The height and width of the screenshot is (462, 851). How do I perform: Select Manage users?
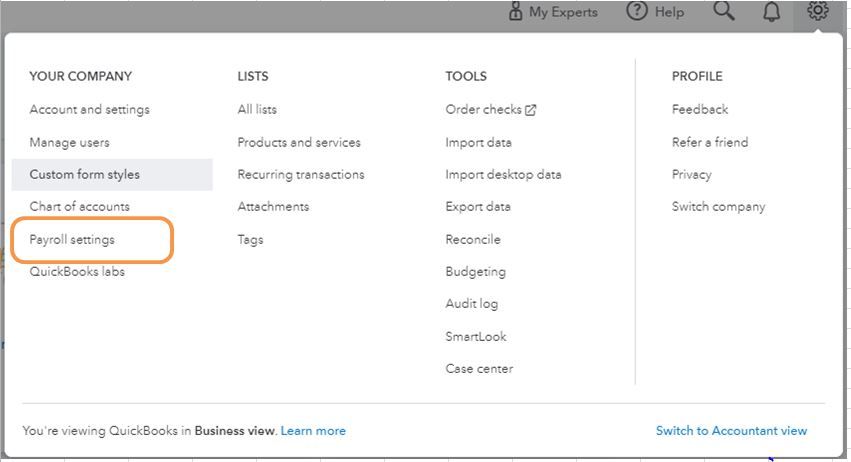tap(69, 143)
